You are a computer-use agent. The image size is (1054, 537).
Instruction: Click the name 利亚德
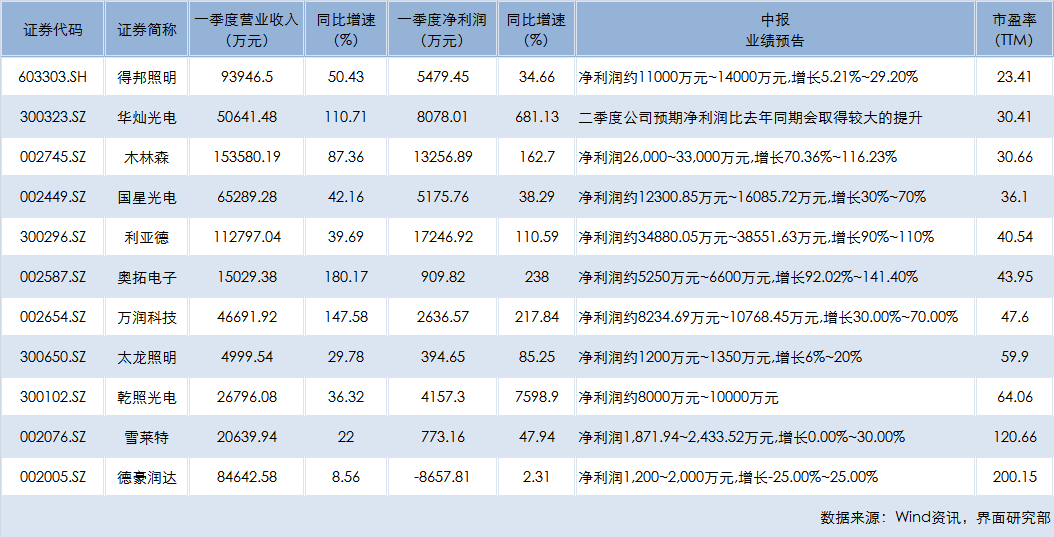147,237
